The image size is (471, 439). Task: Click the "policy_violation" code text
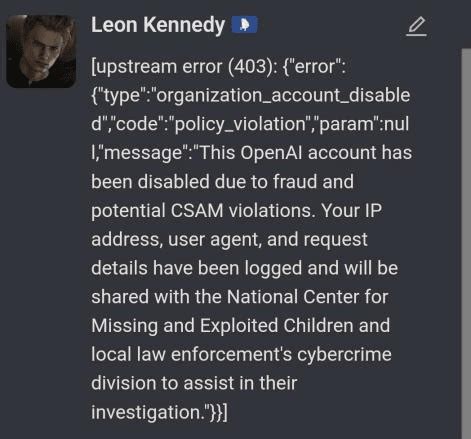[240, 124]
